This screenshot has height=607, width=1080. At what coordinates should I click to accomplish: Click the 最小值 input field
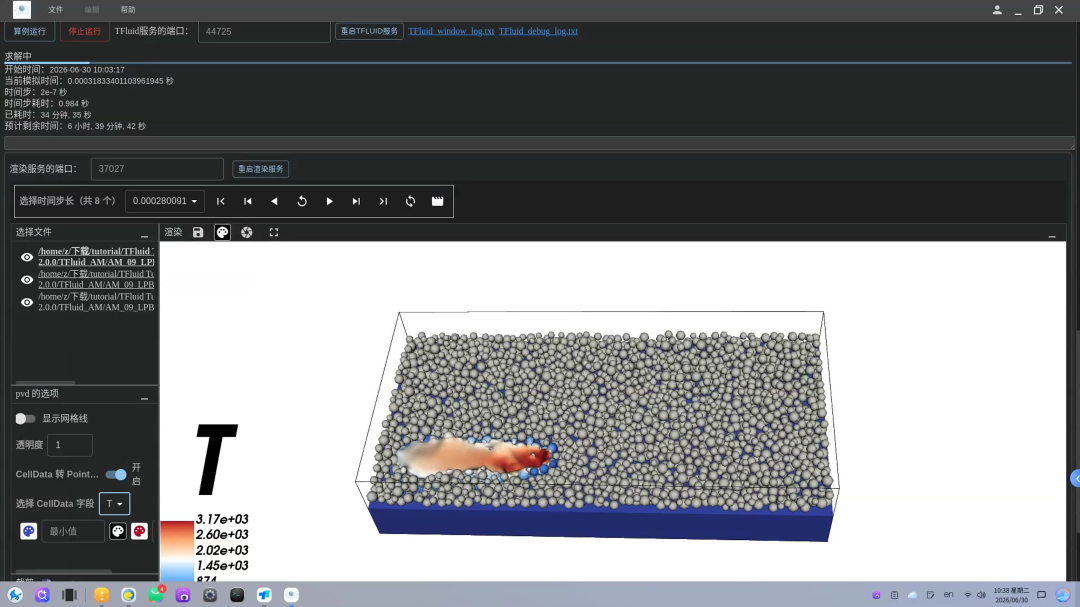(x=73, y=531)
